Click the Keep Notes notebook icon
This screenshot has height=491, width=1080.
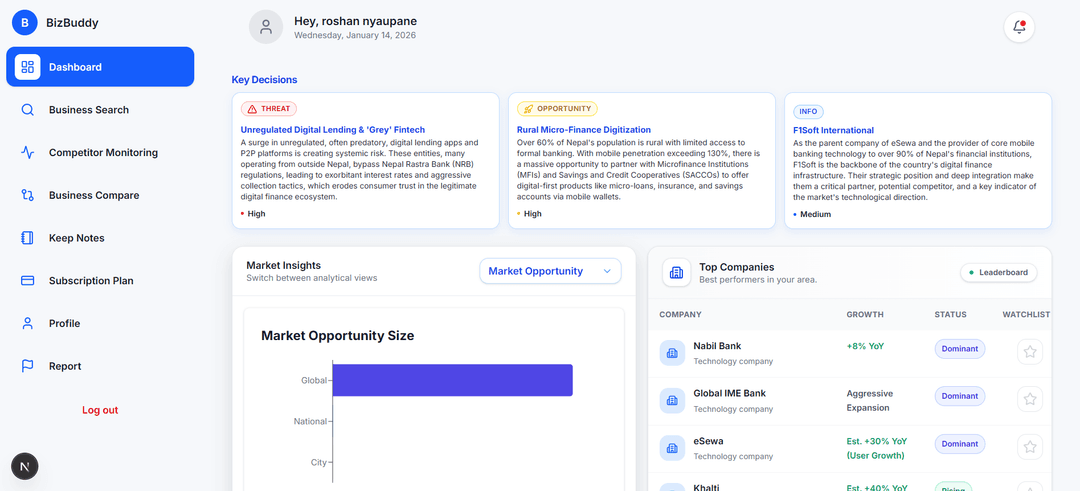28,238
